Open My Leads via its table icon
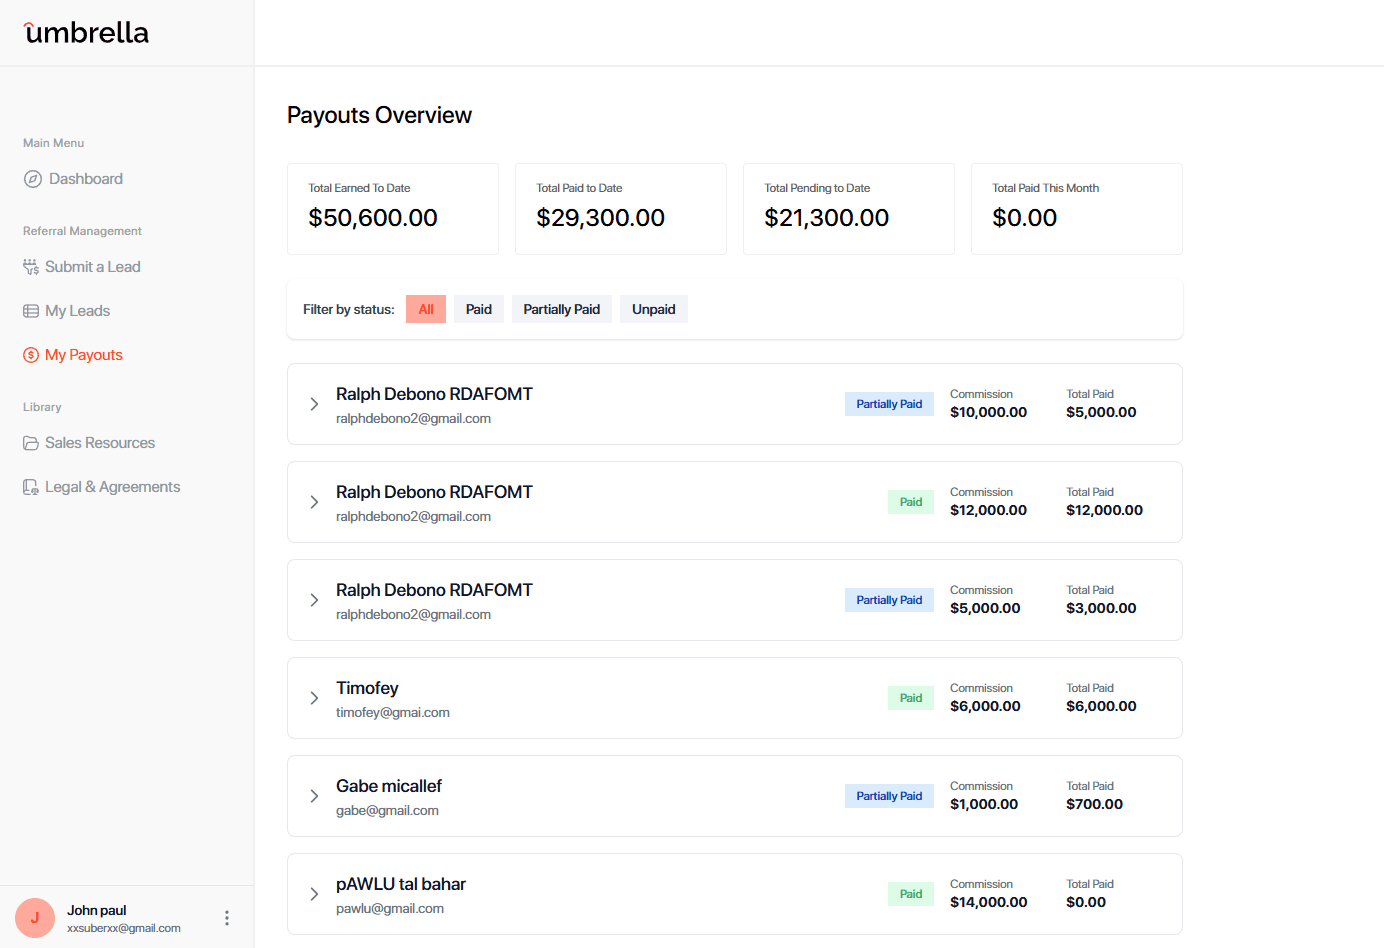The width and height of the screenshot is (1384, 948). tap(30, 310)
